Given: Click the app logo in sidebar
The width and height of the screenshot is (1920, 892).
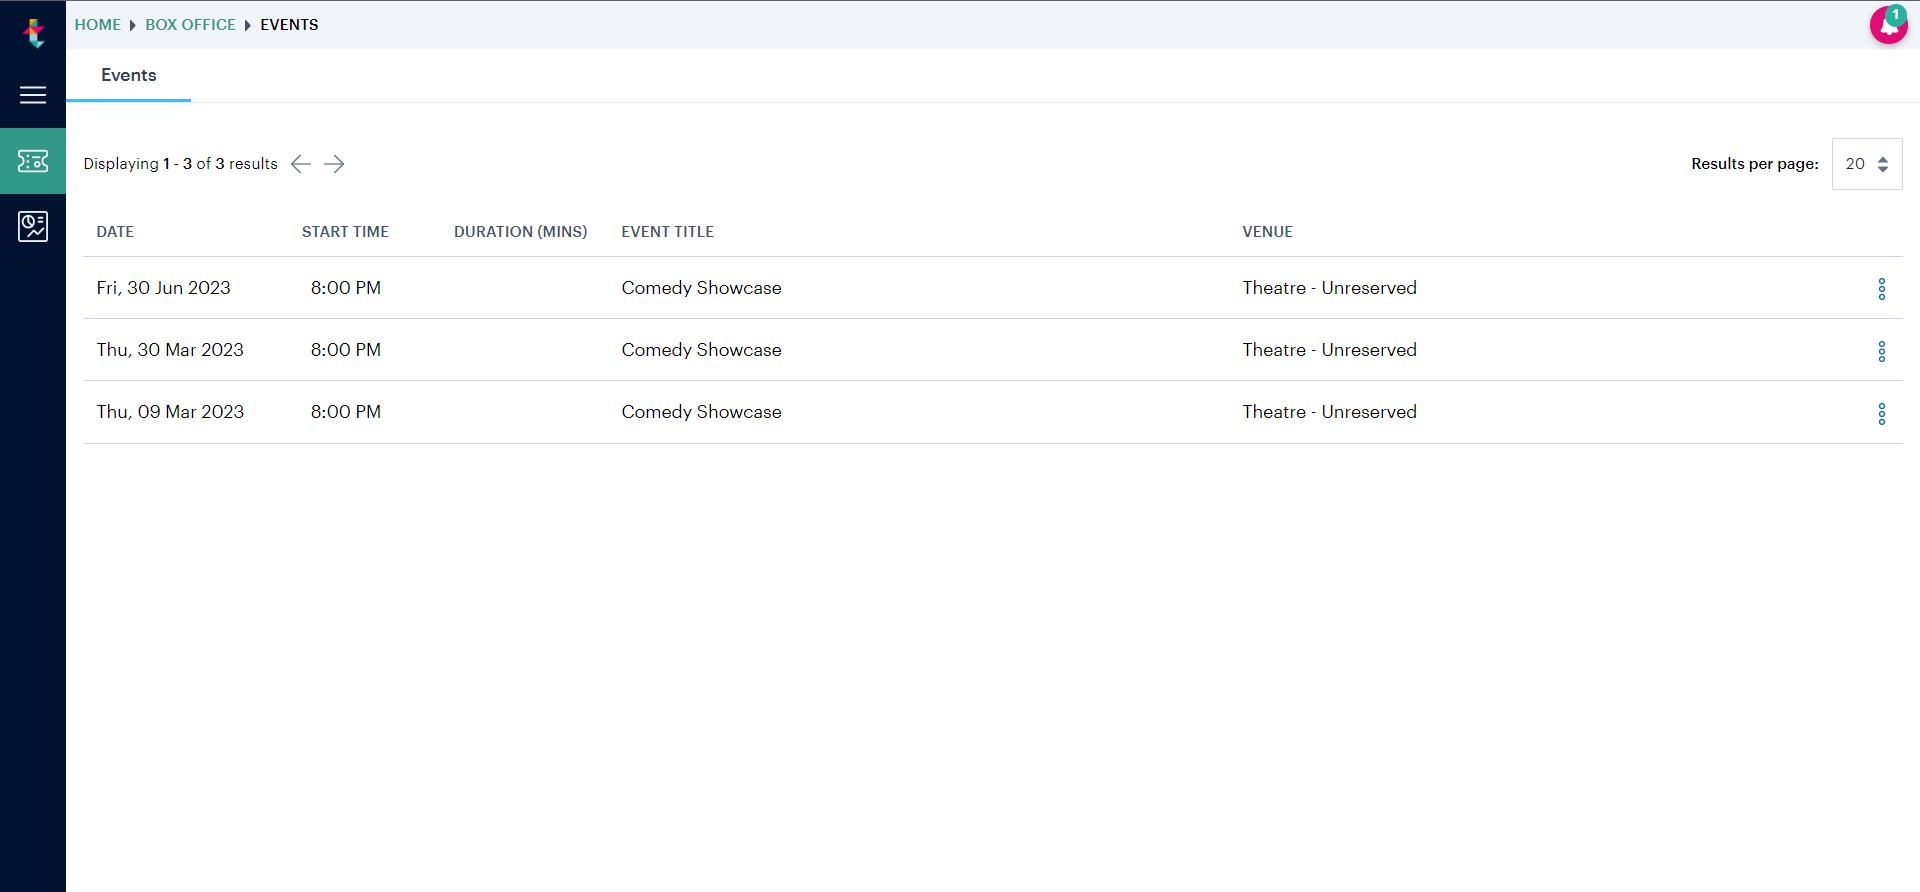Looking at the screenshot, I should [34, 33].
